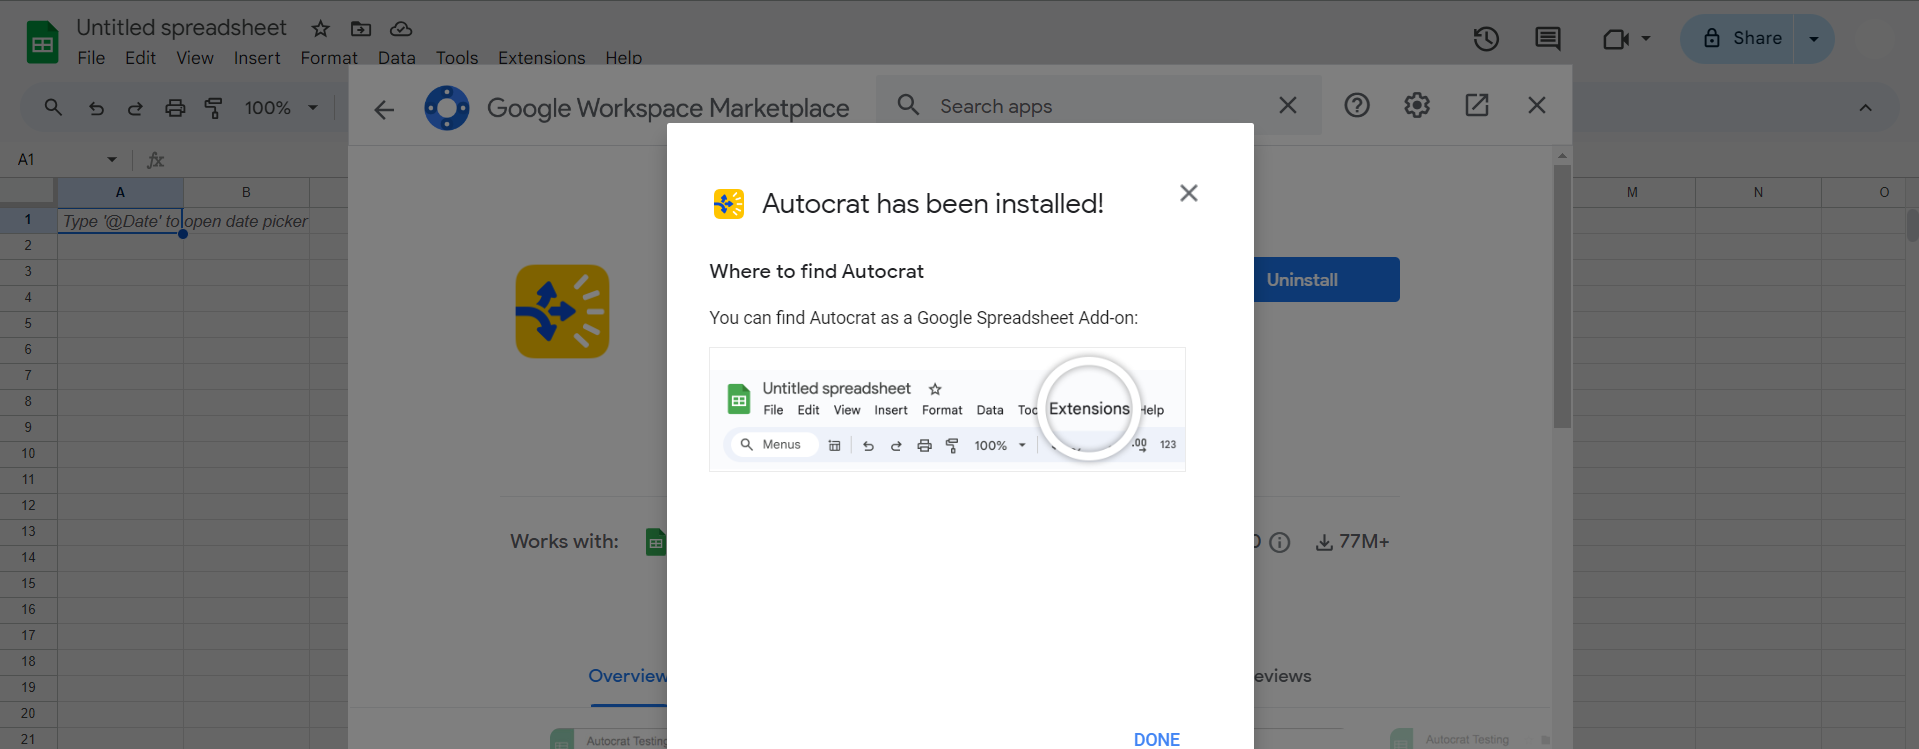Switch to the Overview tab

click(x=627, y=676)
